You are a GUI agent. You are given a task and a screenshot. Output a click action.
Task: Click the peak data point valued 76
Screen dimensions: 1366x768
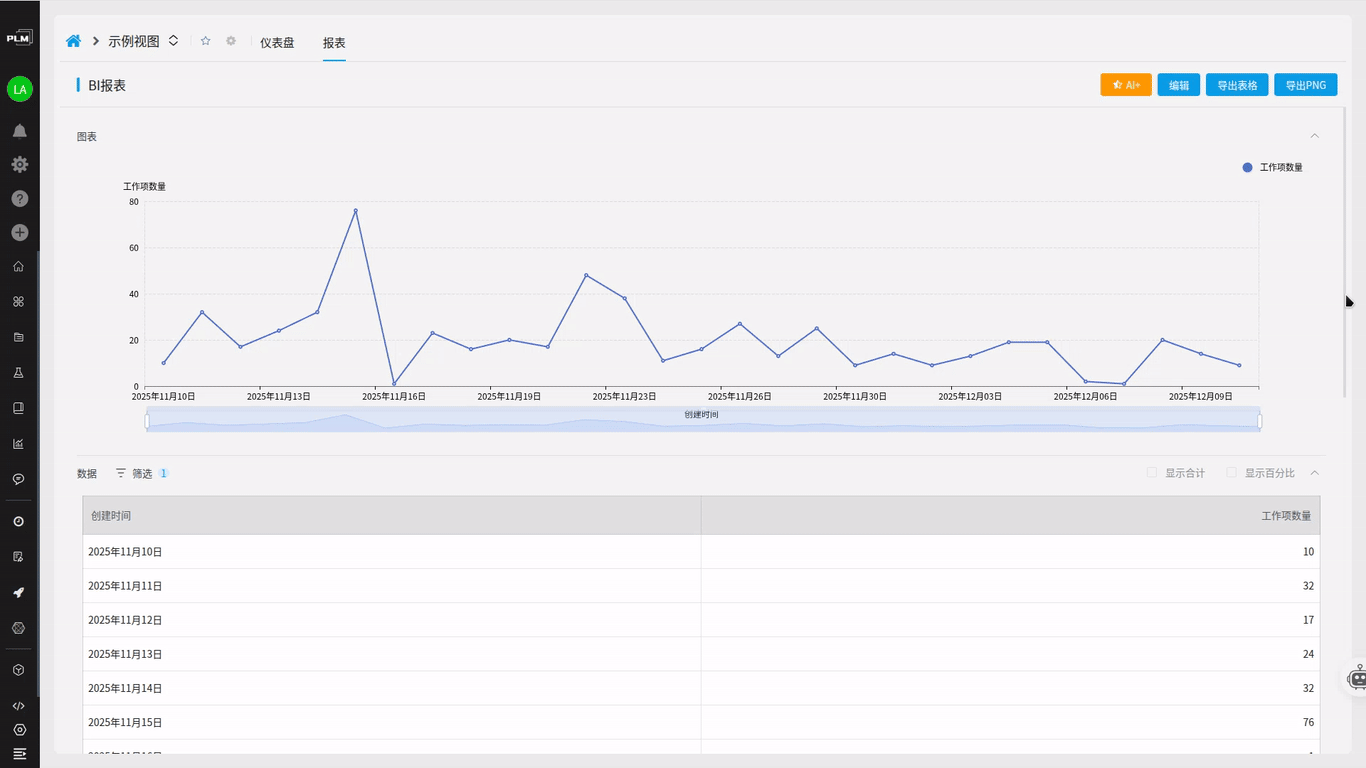point(355,210)
